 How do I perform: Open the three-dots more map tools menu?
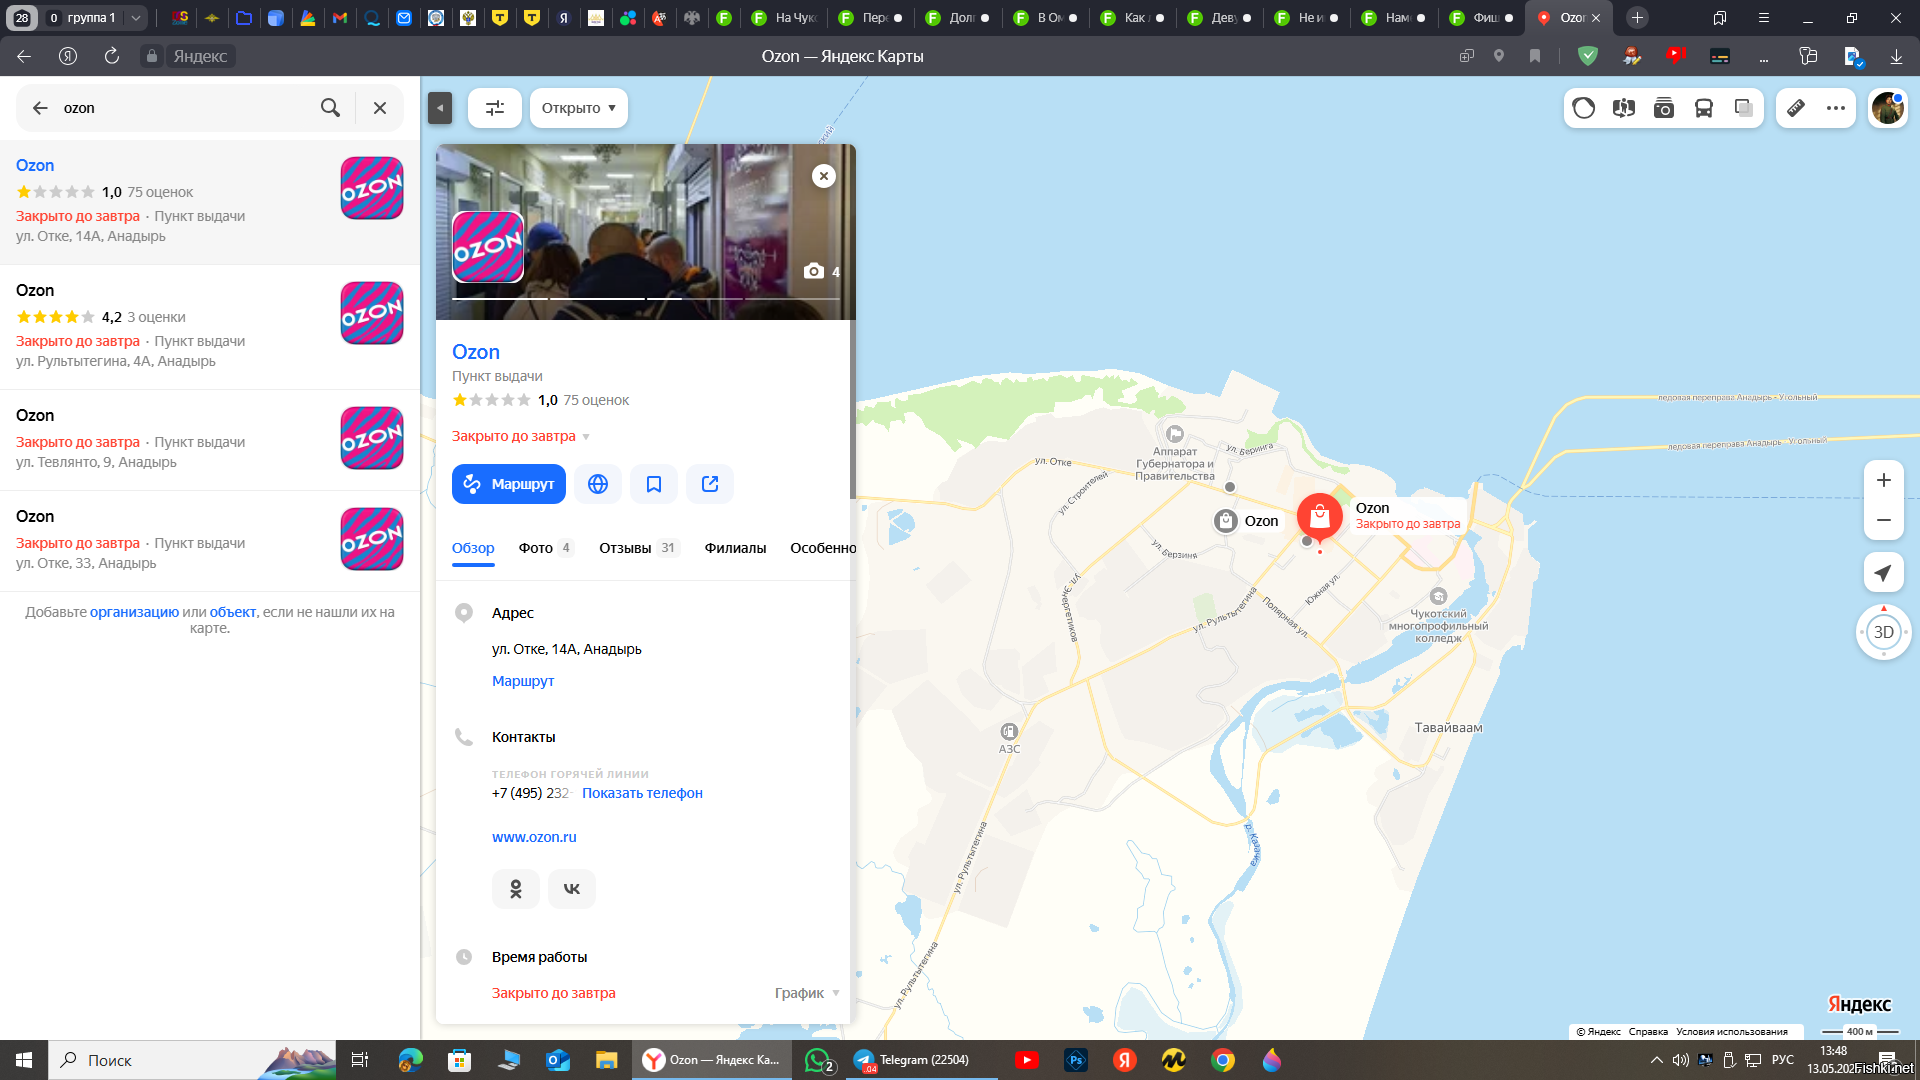point(1836,108)
